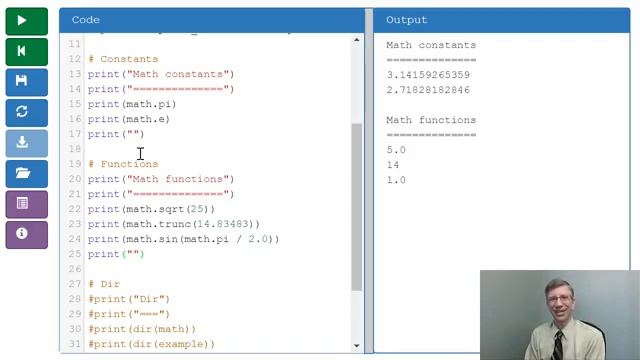The height and width of the screenshot is (360, 640).
Task: Click the code scrollbar up arrow
Action: pyautogui.click(x=357, y=40)
